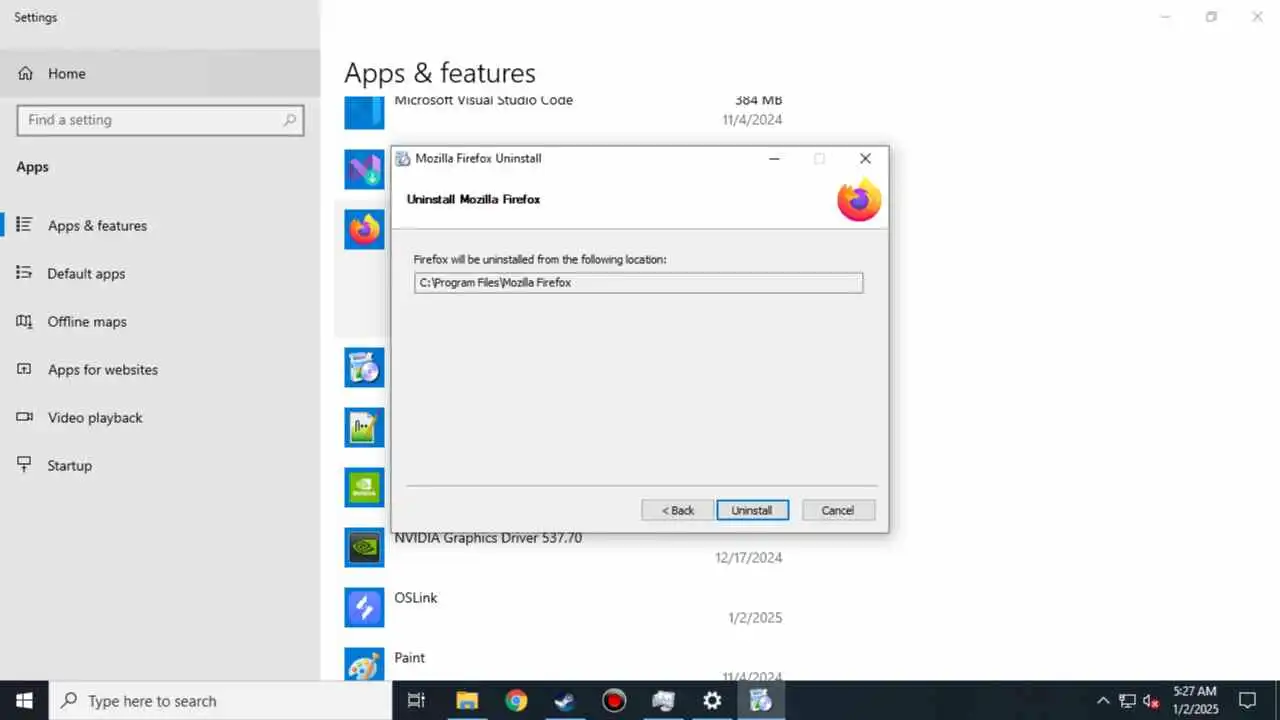Click the green NVIDIA app icon above Graphics Driver

click(364, 487)
